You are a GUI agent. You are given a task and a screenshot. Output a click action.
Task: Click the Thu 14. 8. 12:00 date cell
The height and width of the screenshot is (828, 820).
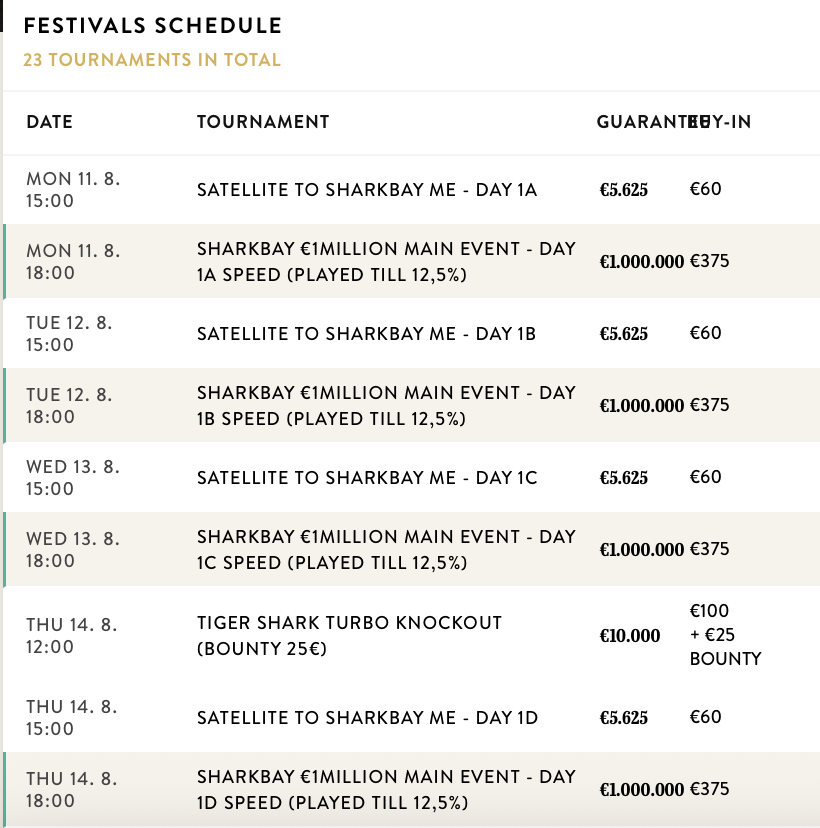coord(71,636)
